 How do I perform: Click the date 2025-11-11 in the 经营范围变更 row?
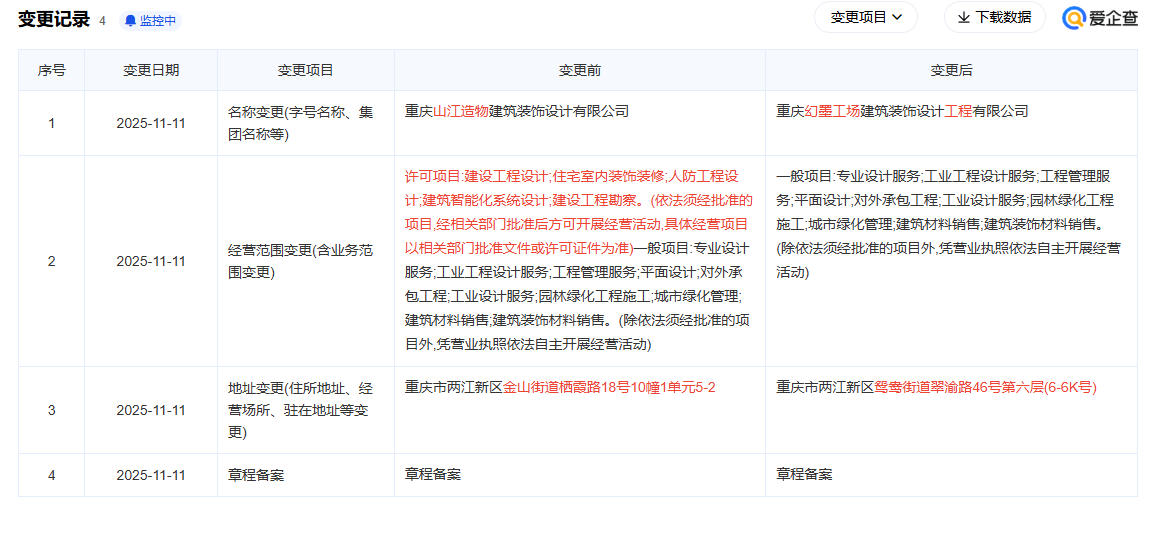151,261
